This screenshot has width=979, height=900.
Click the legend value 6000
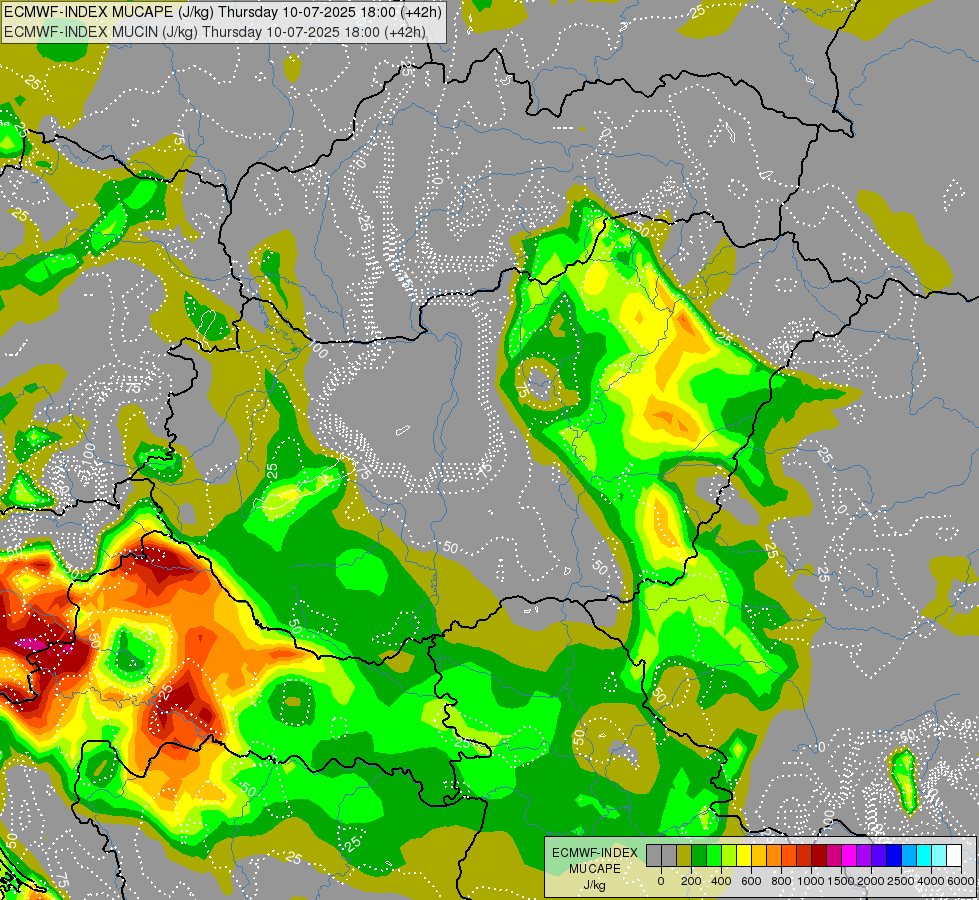961,881
